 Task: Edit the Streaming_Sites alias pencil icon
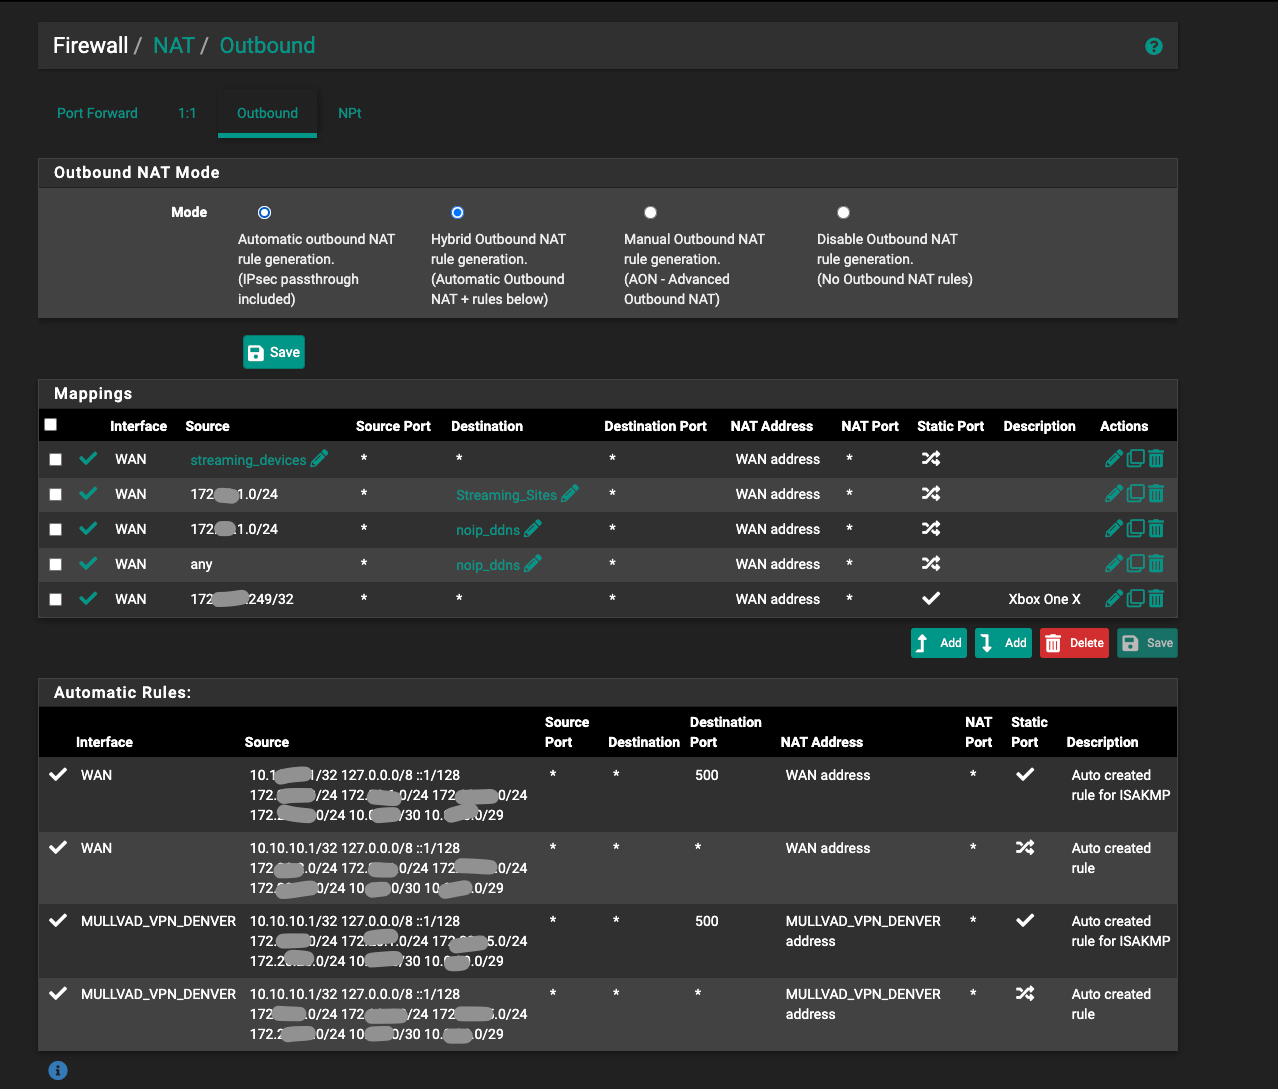click(x=570, y=493)
